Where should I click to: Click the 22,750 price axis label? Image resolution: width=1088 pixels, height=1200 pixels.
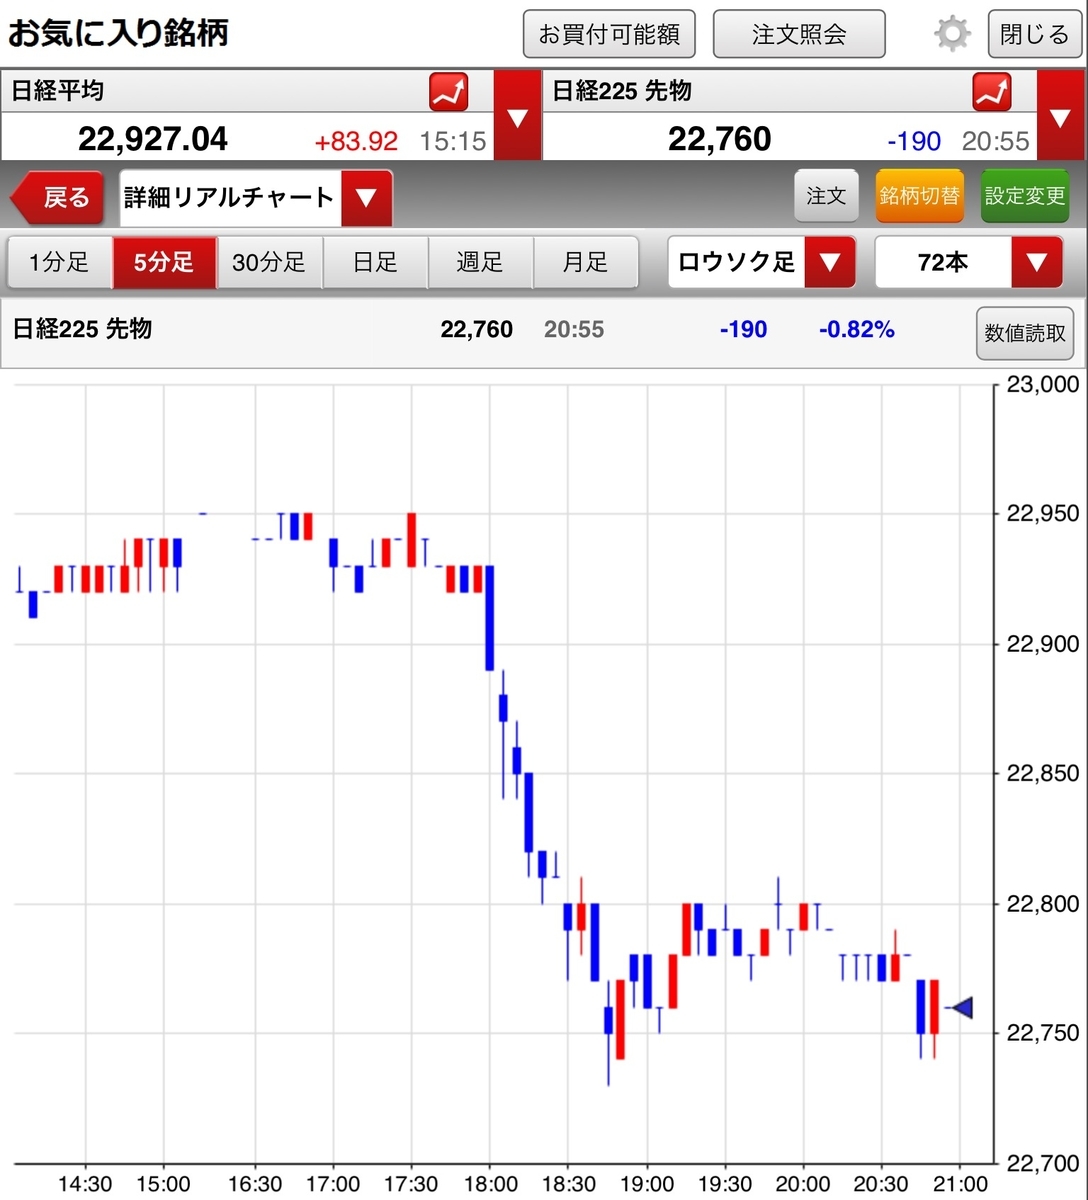pyautogui.click(x=1043, y=1033)
